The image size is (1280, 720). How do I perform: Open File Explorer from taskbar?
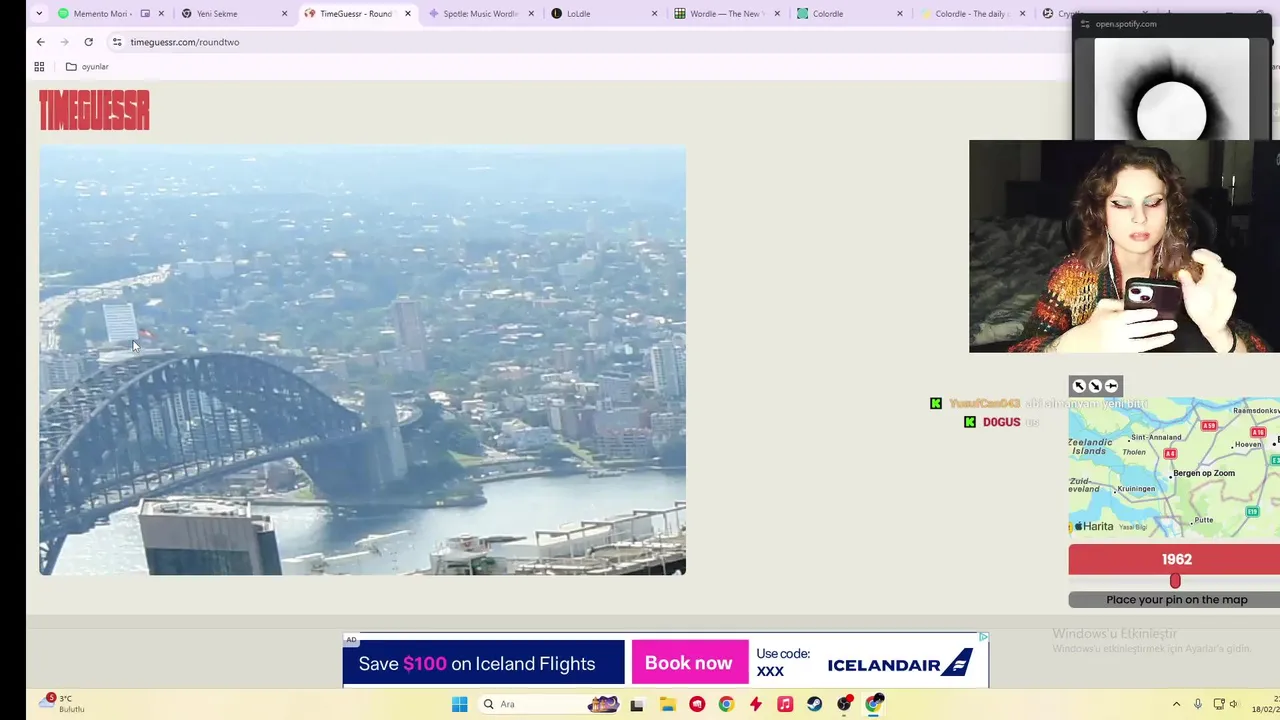coord(667,704)
